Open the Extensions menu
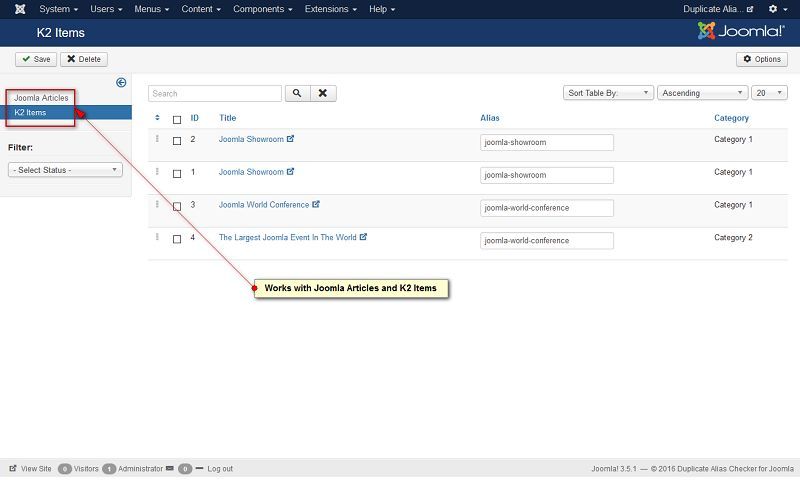The image size is (800, 495). [x=331, y=9]
